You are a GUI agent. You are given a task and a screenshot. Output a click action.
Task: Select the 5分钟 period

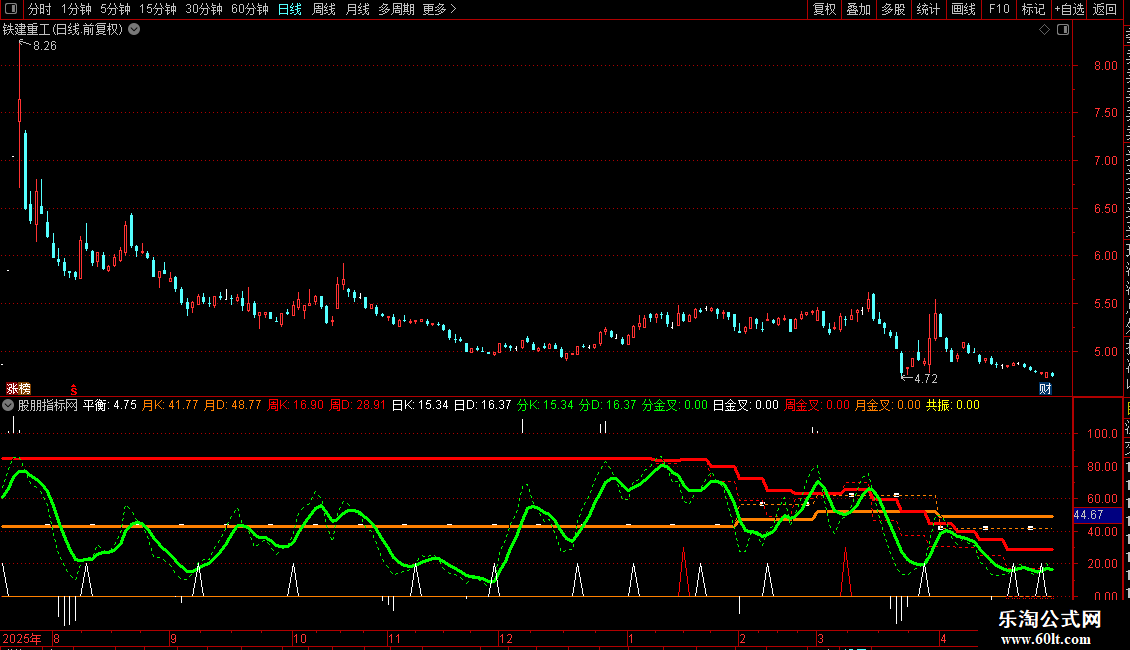(x=115, y=9)
